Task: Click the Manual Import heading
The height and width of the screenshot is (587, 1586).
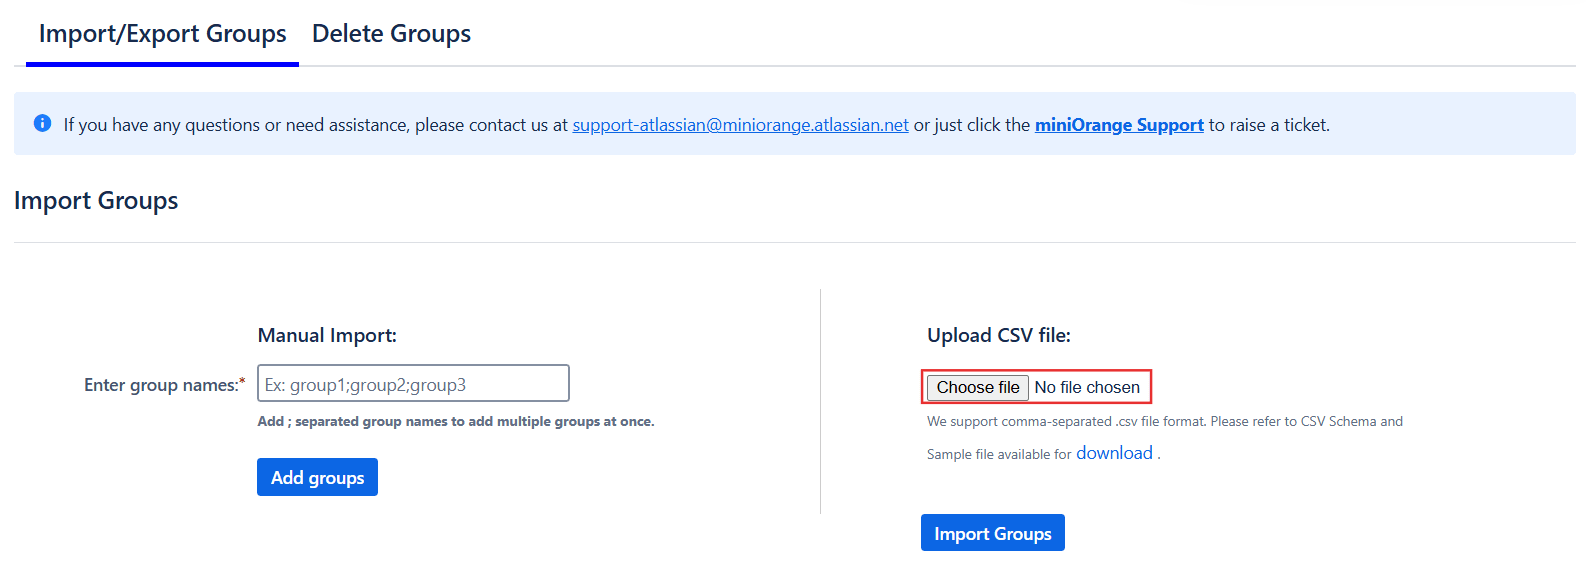Action: [x=327, y=335]
